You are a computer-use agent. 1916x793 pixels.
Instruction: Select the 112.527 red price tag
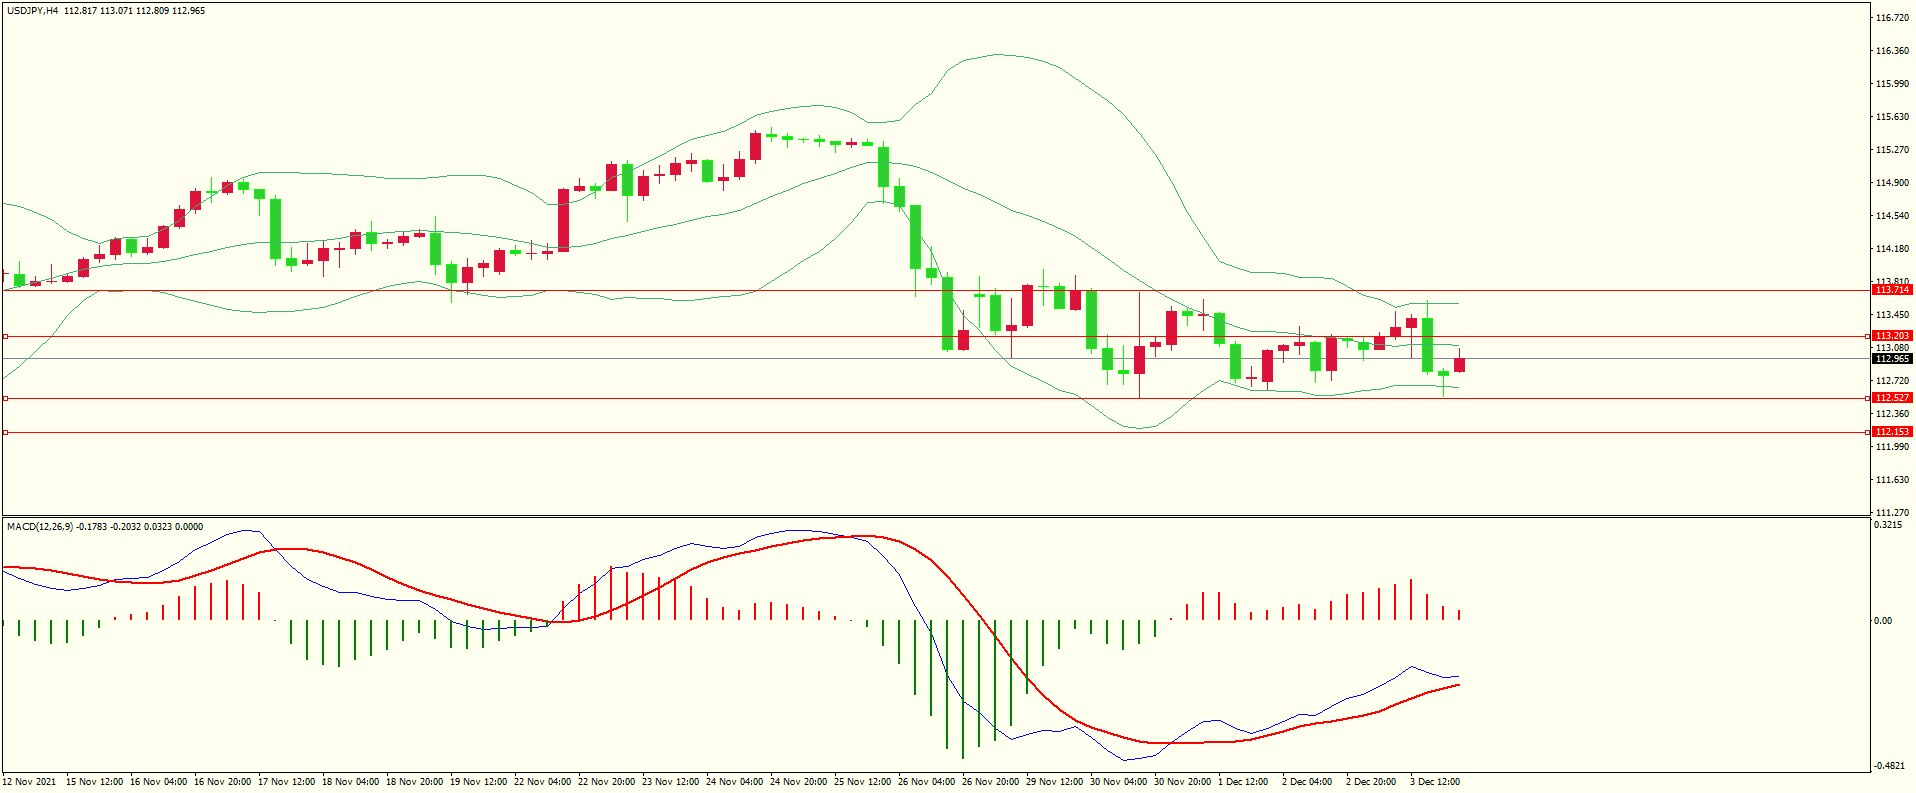click(1892, 398)
